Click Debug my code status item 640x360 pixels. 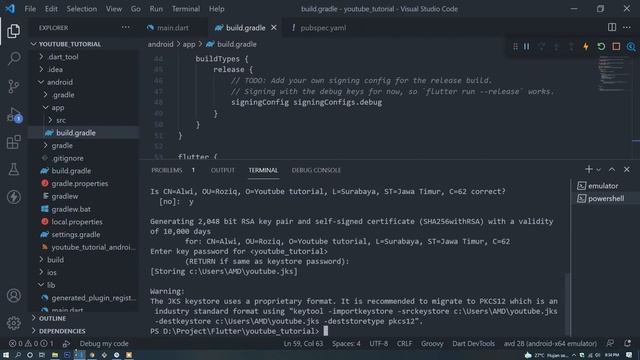(x=104, y=343)
